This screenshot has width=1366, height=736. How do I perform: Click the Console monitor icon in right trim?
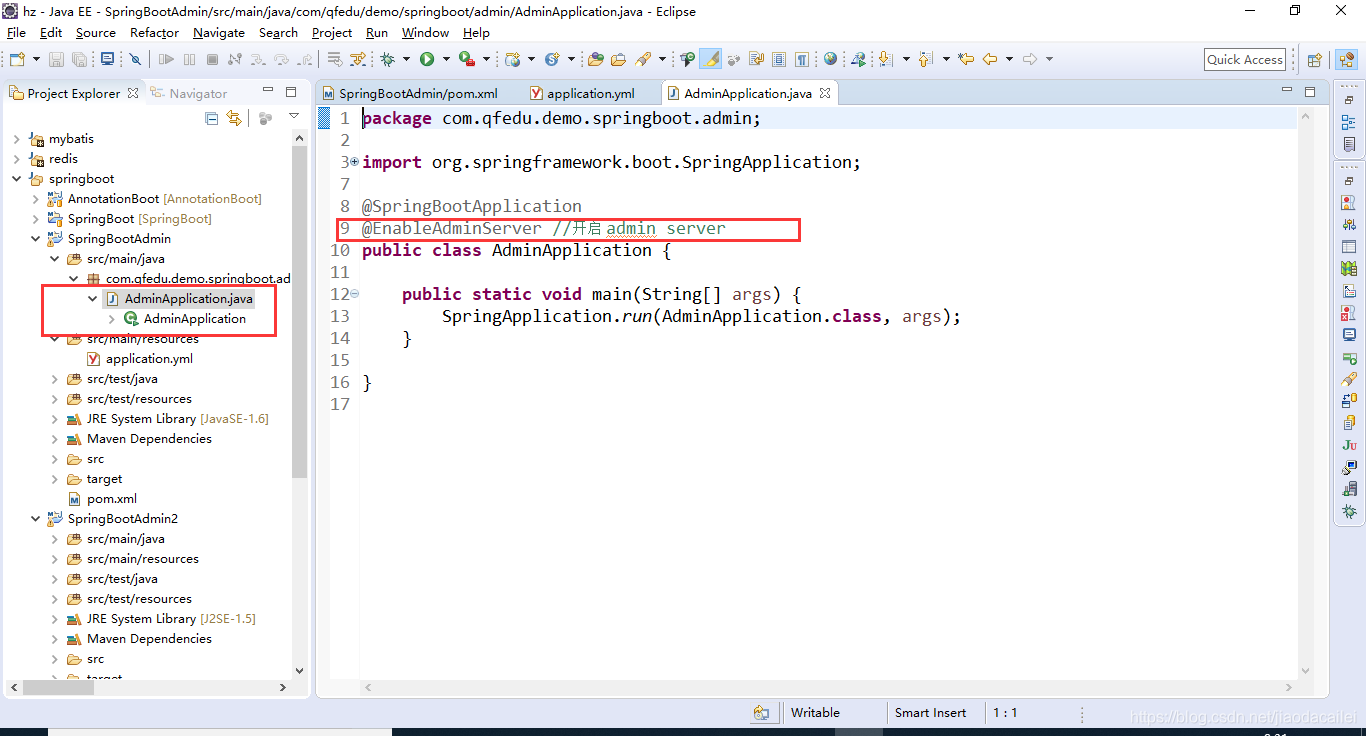[1349, 334]
